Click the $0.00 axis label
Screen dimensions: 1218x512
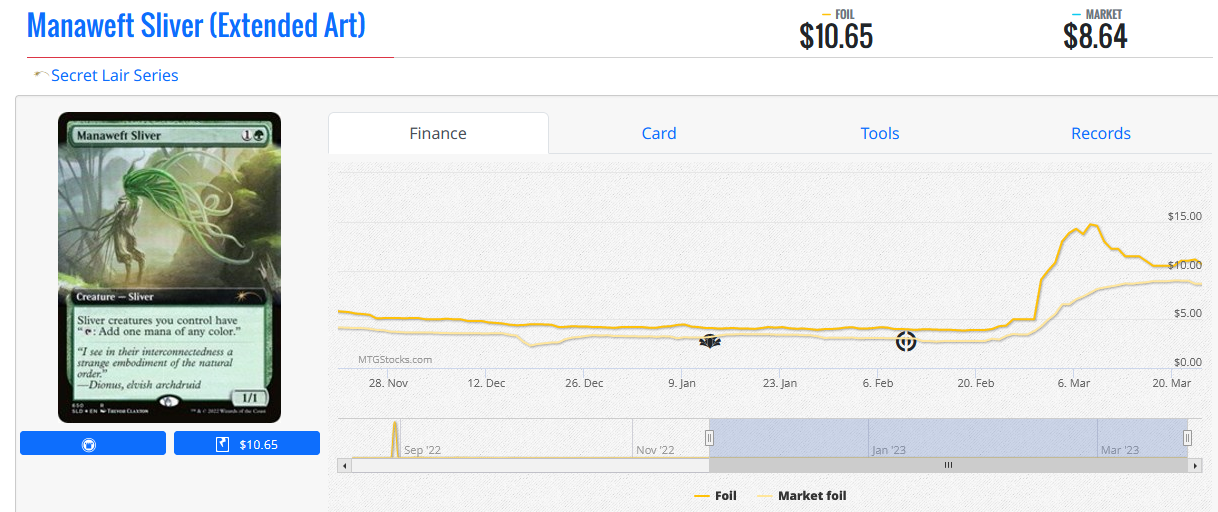tap(1187, 362)
